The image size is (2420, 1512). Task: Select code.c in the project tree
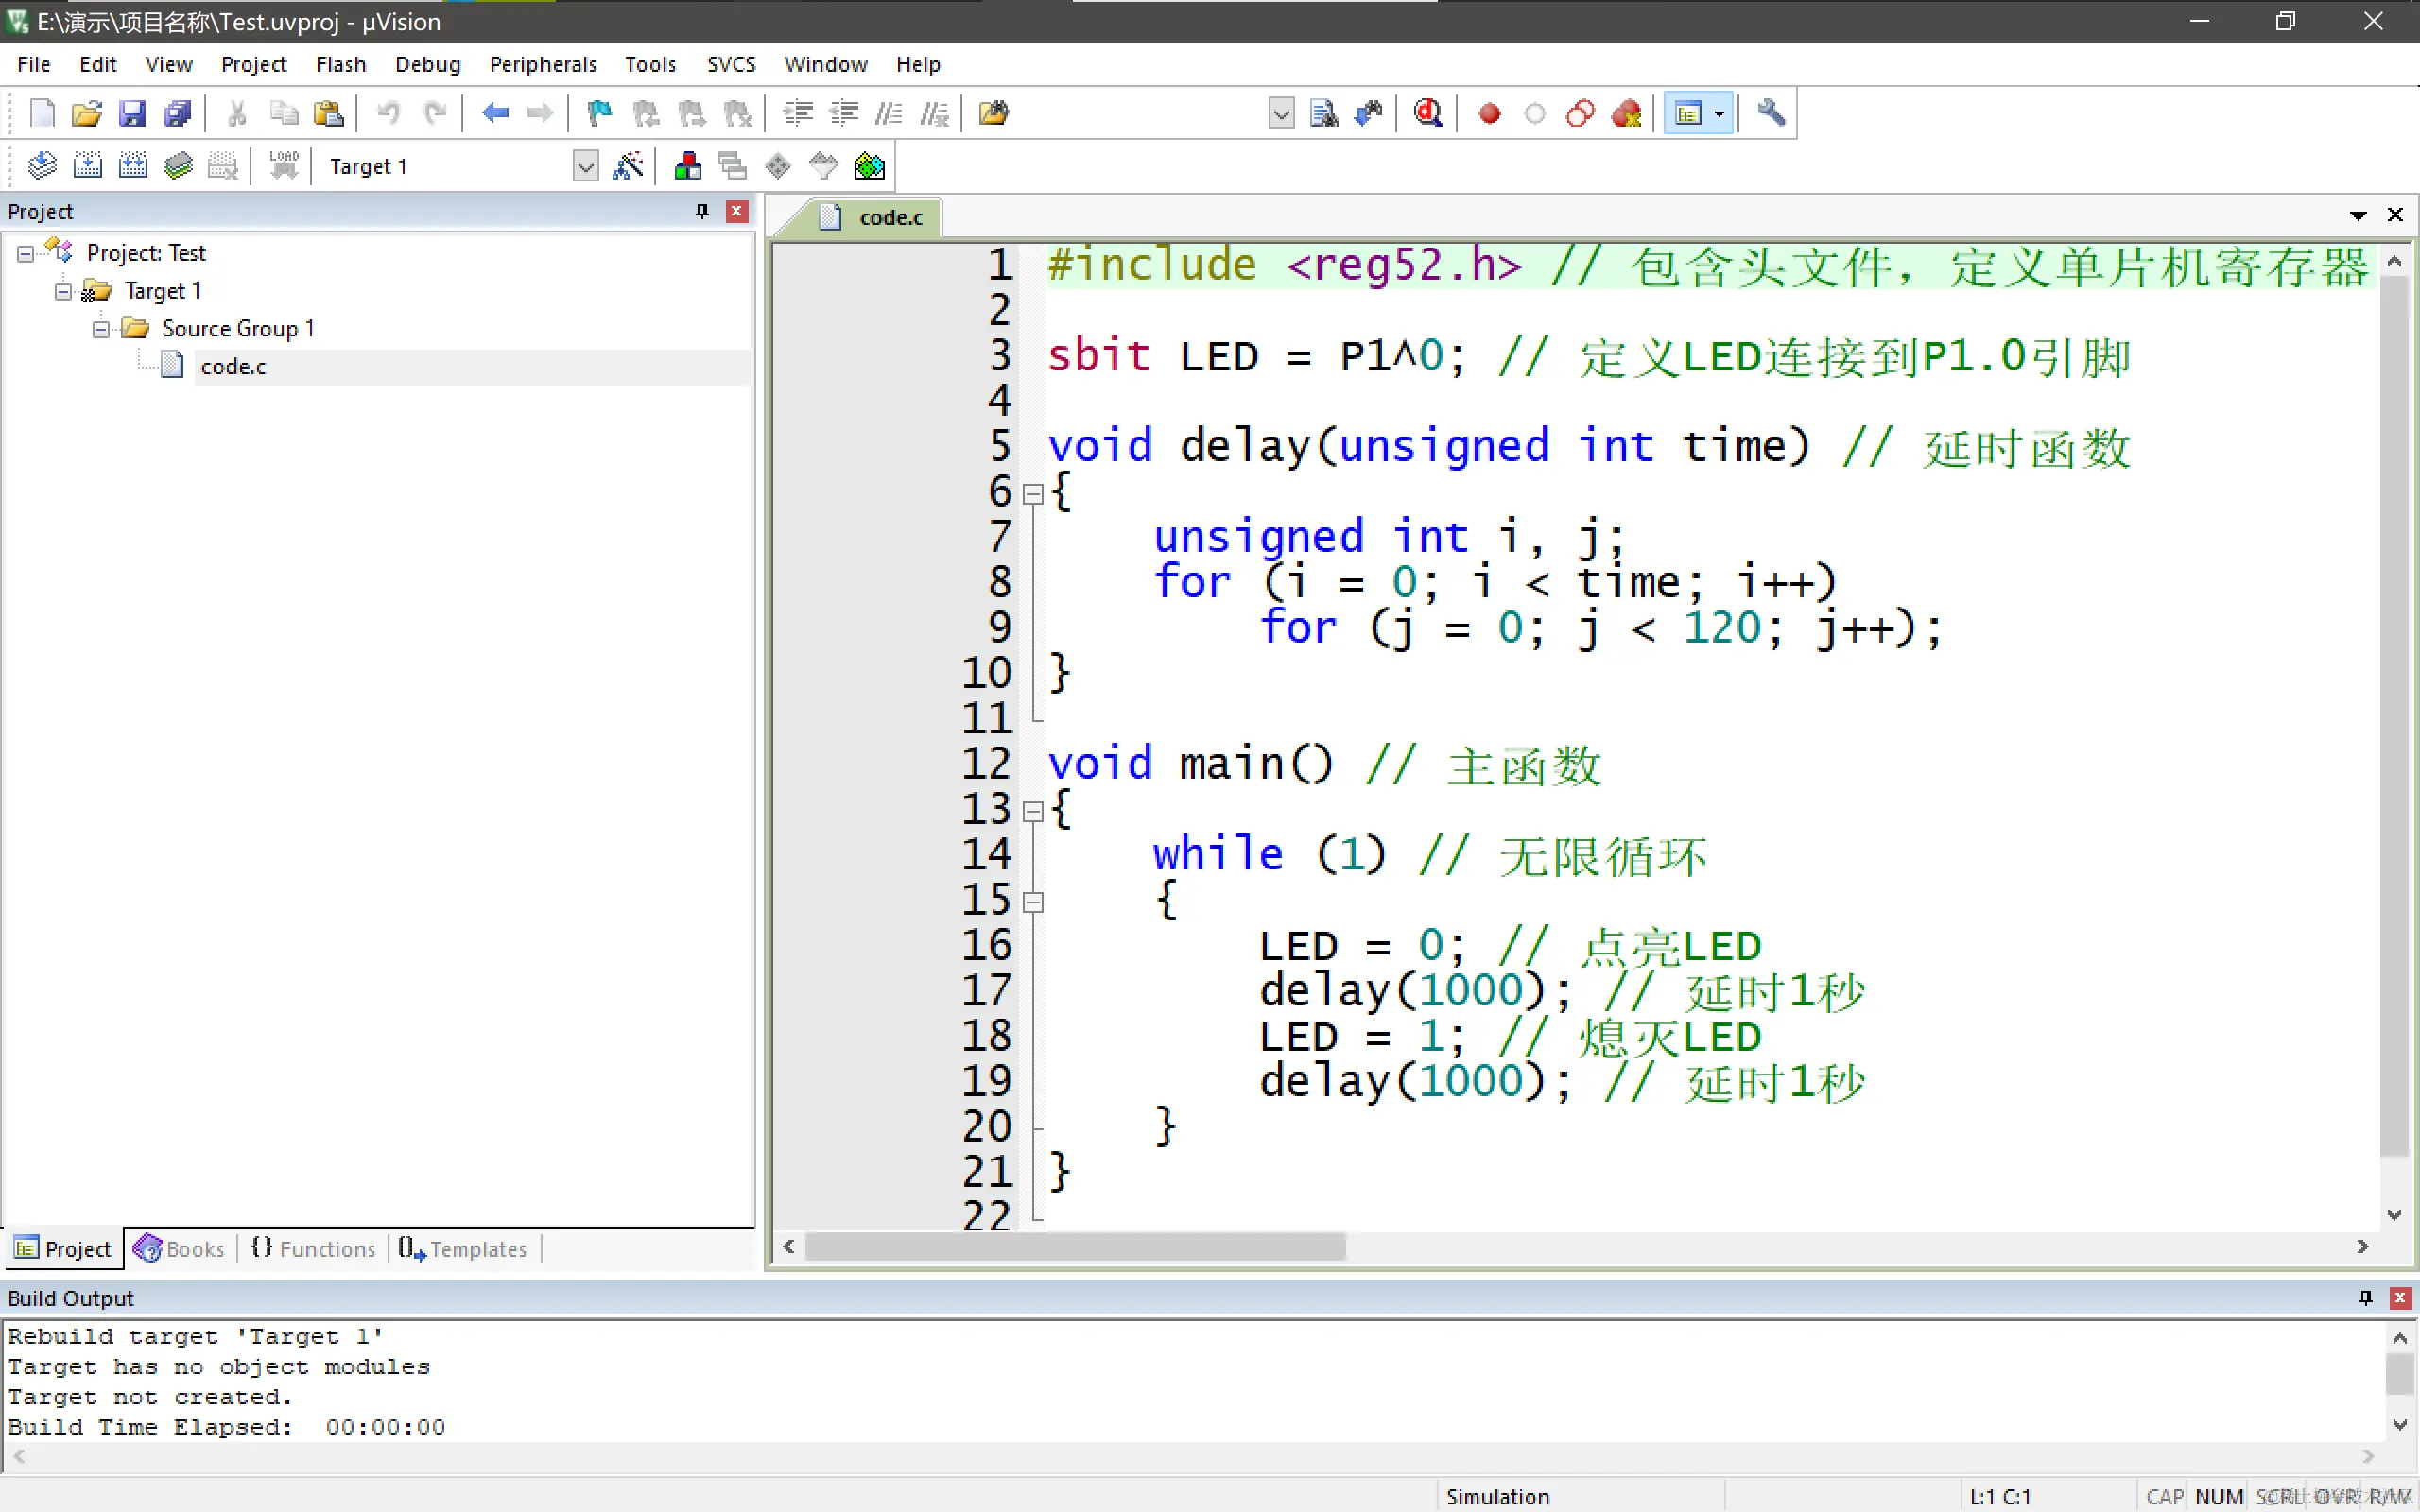[x=233, y=367]
